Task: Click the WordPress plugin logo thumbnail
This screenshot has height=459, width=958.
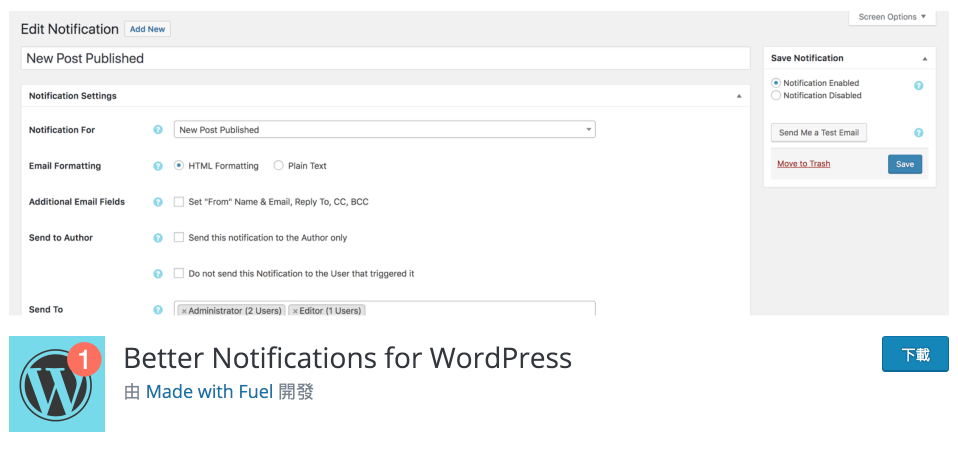Action: pyautogui.click(x=57, y=384)
